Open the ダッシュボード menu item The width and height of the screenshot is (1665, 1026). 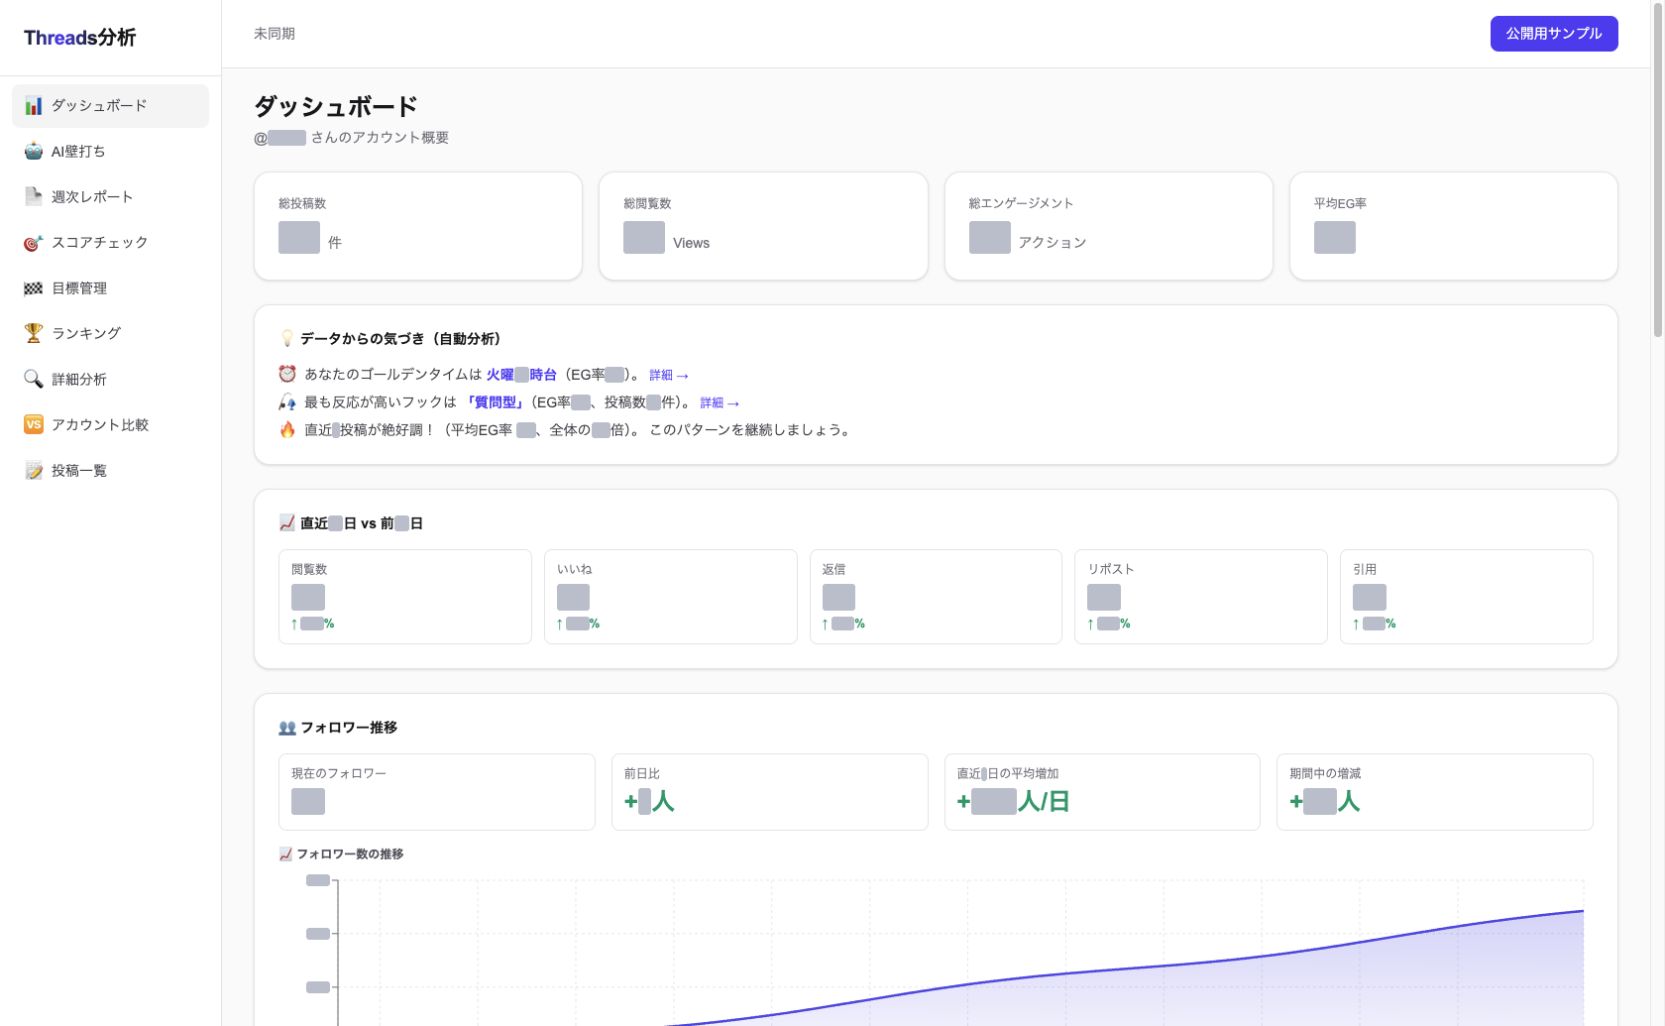(110, 106)
